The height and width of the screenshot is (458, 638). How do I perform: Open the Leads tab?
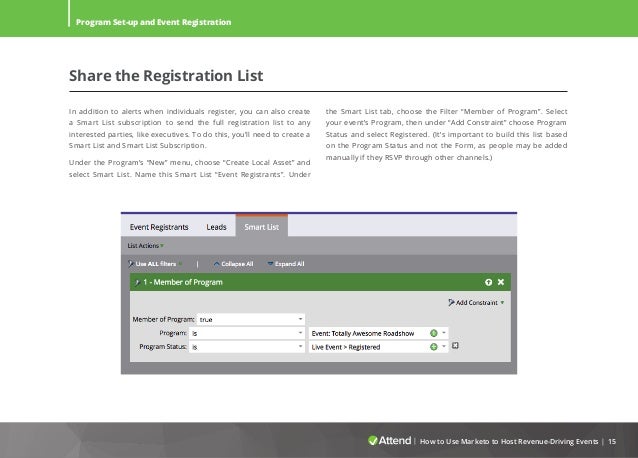tap(216, 227)
